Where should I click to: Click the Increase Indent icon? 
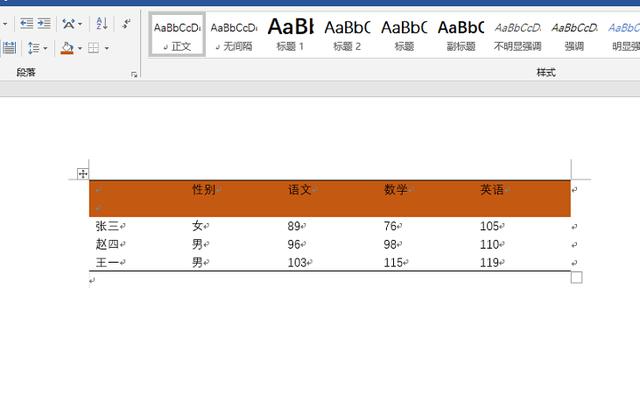pos(44,24)
